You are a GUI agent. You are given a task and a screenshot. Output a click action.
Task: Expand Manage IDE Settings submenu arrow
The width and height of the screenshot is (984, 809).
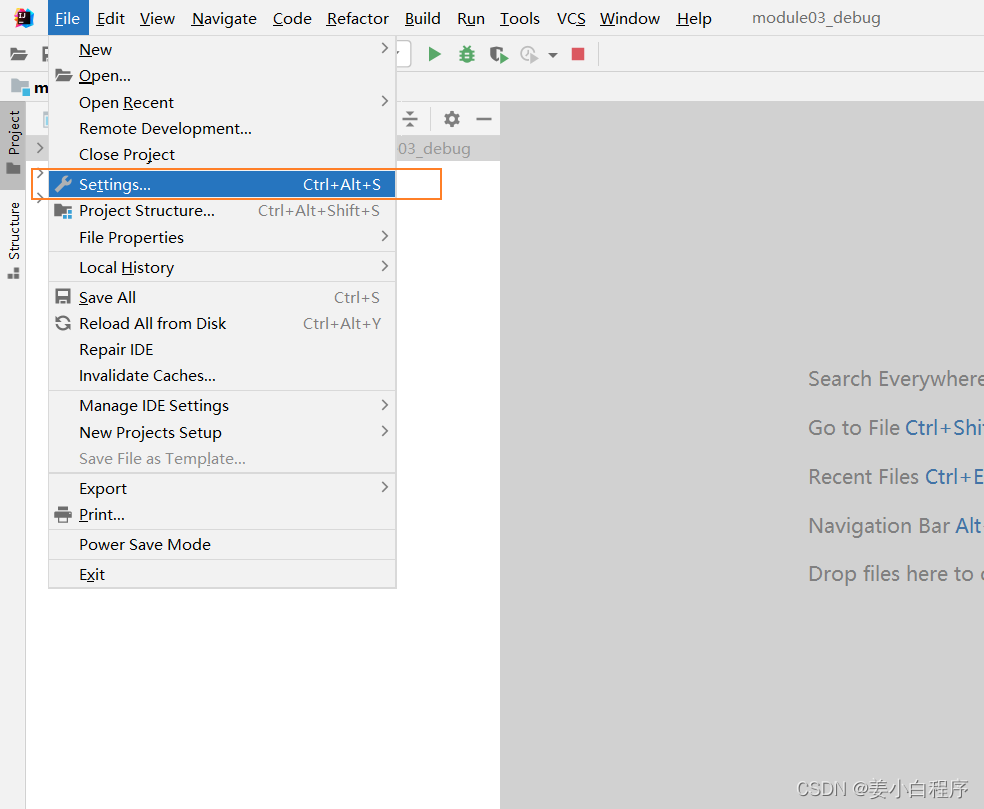(385, 405)
